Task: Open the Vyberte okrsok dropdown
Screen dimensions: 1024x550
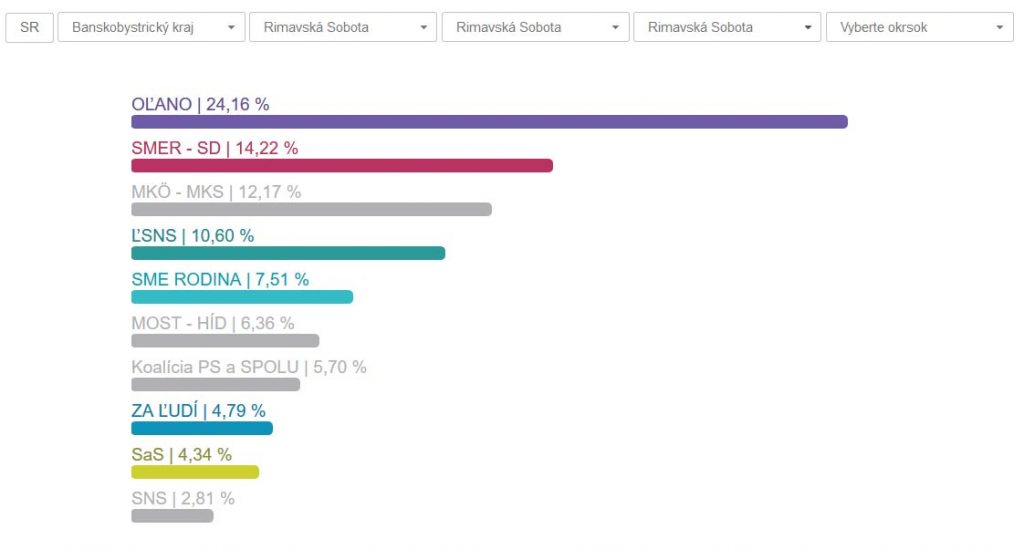Action: (919, 27)
